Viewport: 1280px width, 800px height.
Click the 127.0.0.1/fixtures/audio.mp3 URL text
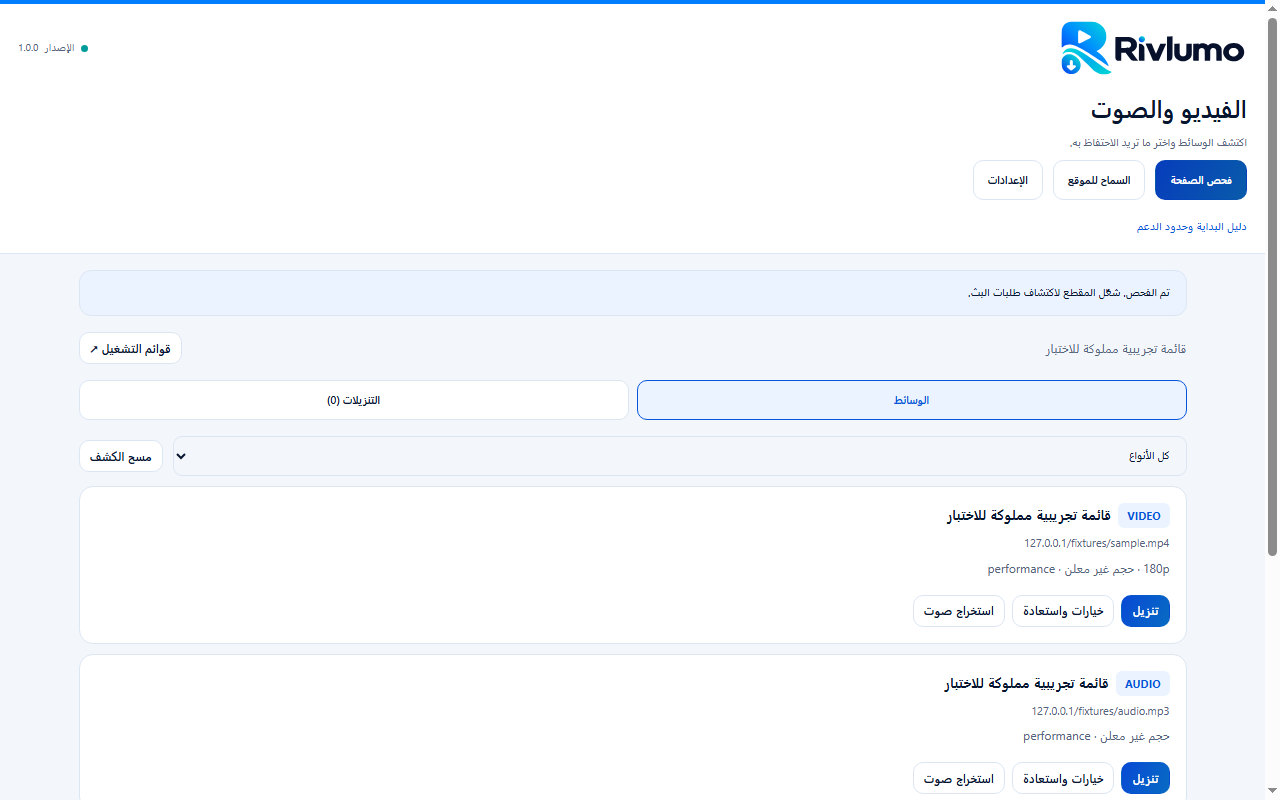pyautogui.click(x=1100, y=711)
